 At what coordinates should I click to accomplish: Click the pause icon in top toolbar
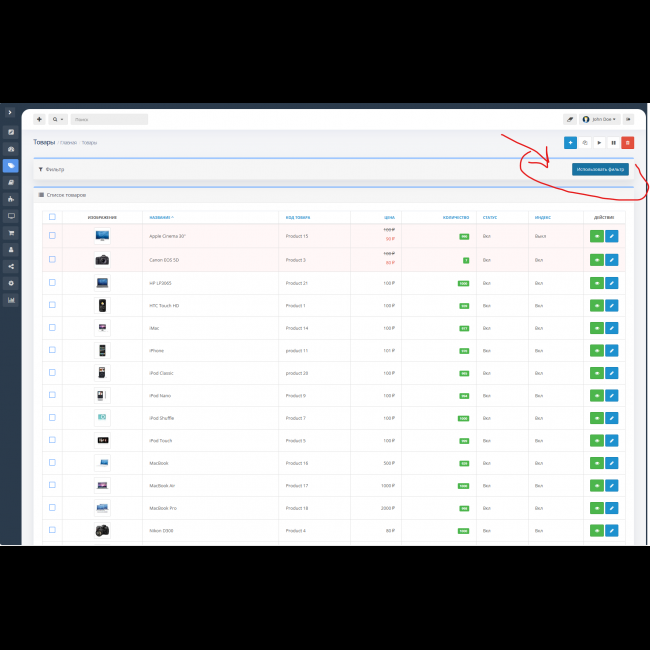pos(613,143)
